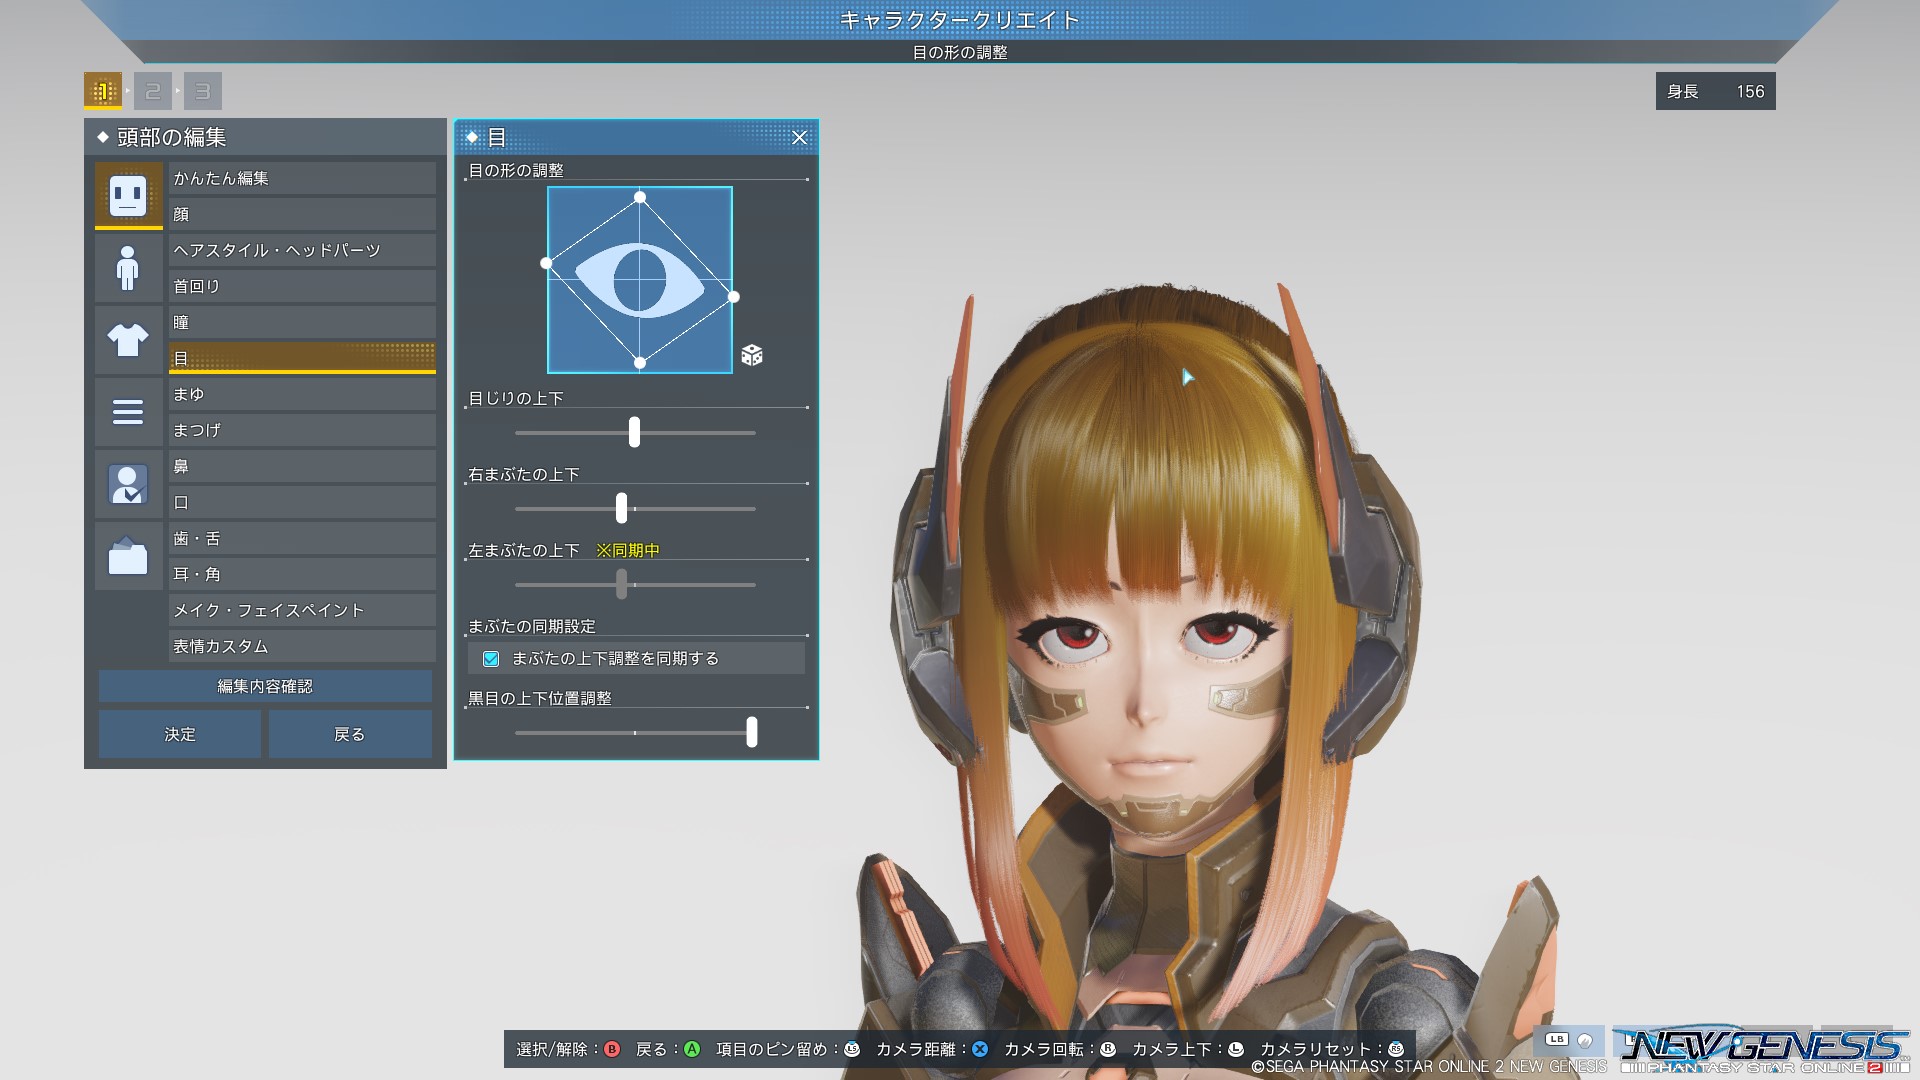Click the eye illustration in the shape editor
The height and width of the screenshot is (1080, 1920).
(x=640, y=280)
